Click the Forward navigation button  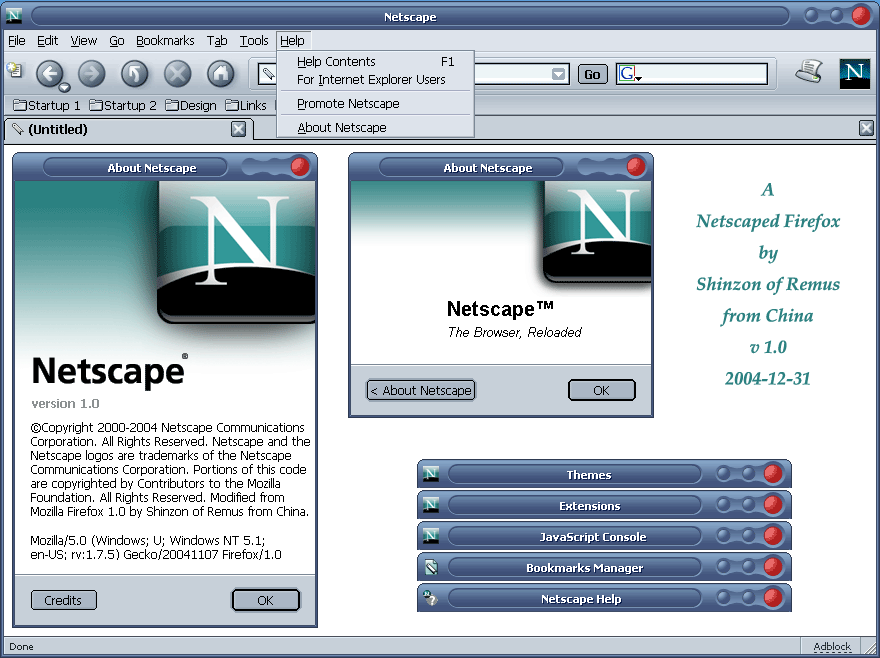[x=92, y=73]
